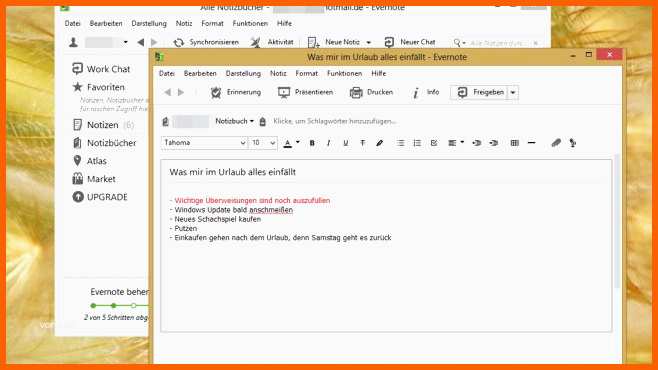Toggle underline formatting in note editor
This screenshot has height=370, width=658.
(x=345, y=143)
